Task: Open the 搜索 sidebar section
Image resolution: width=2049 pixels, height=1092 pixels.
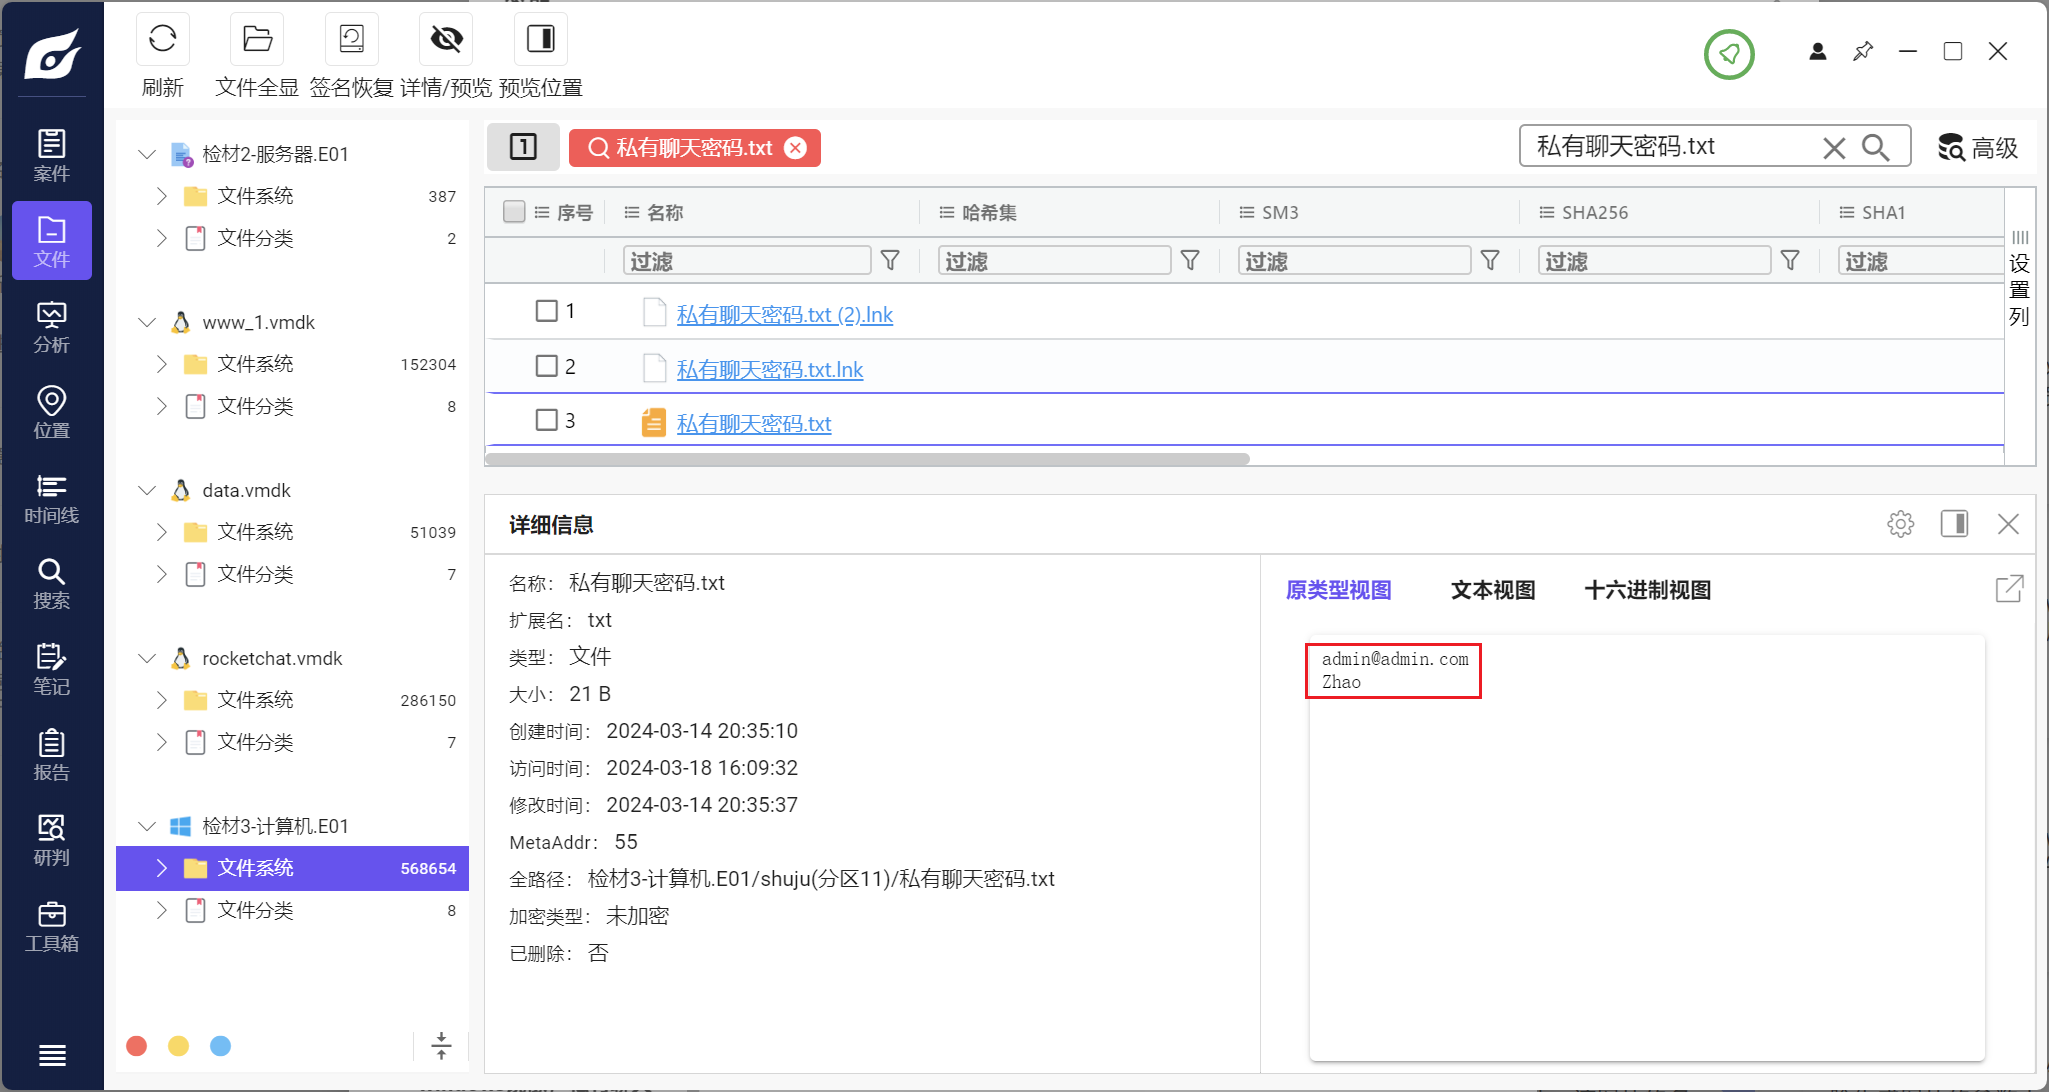Action: point(52,583)
